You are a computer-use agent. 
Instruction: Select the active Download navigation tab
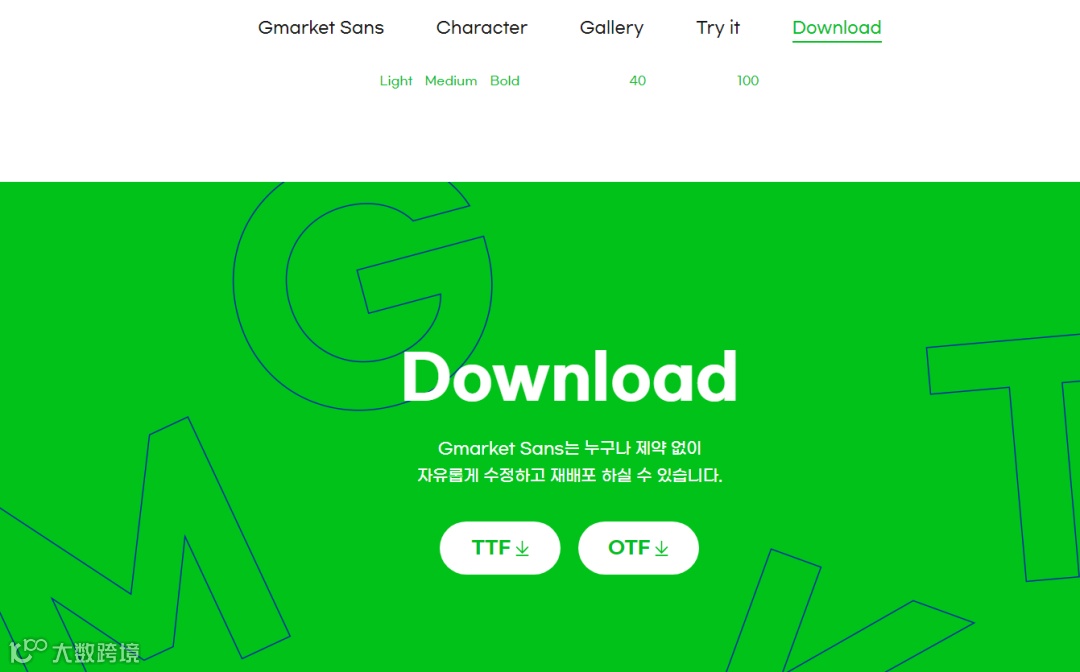(x=837, y=28)
